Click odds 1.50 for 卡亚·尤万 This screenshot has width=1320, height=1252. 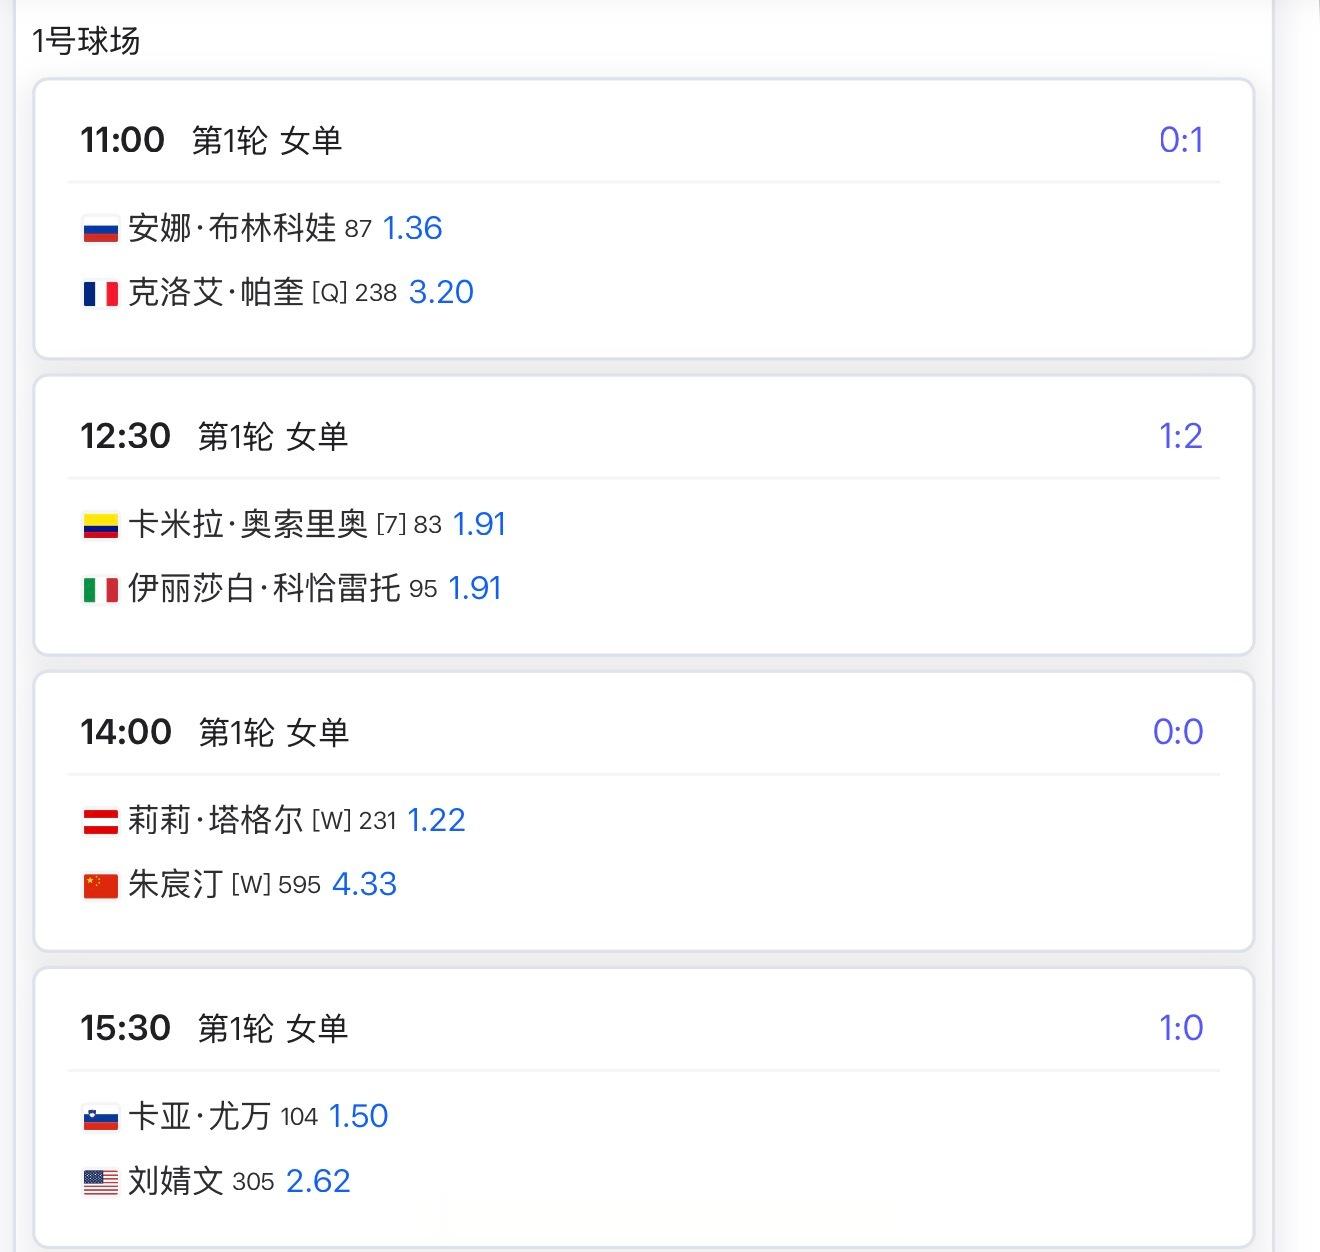point(358,1116)
